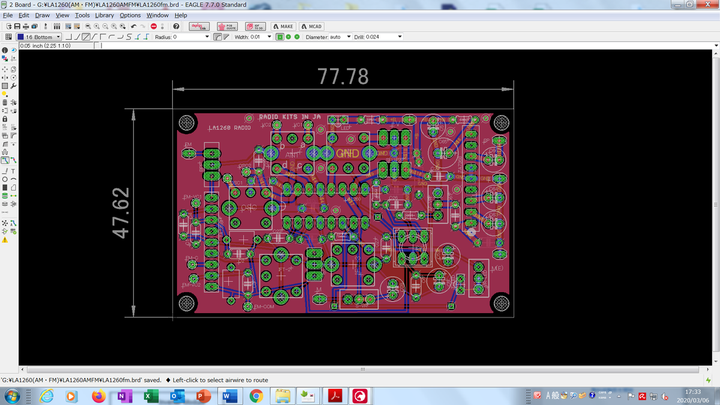Screen dimensions: 720x405
Task: Open the grid settings icon beside the layer box
Action: 7,37
